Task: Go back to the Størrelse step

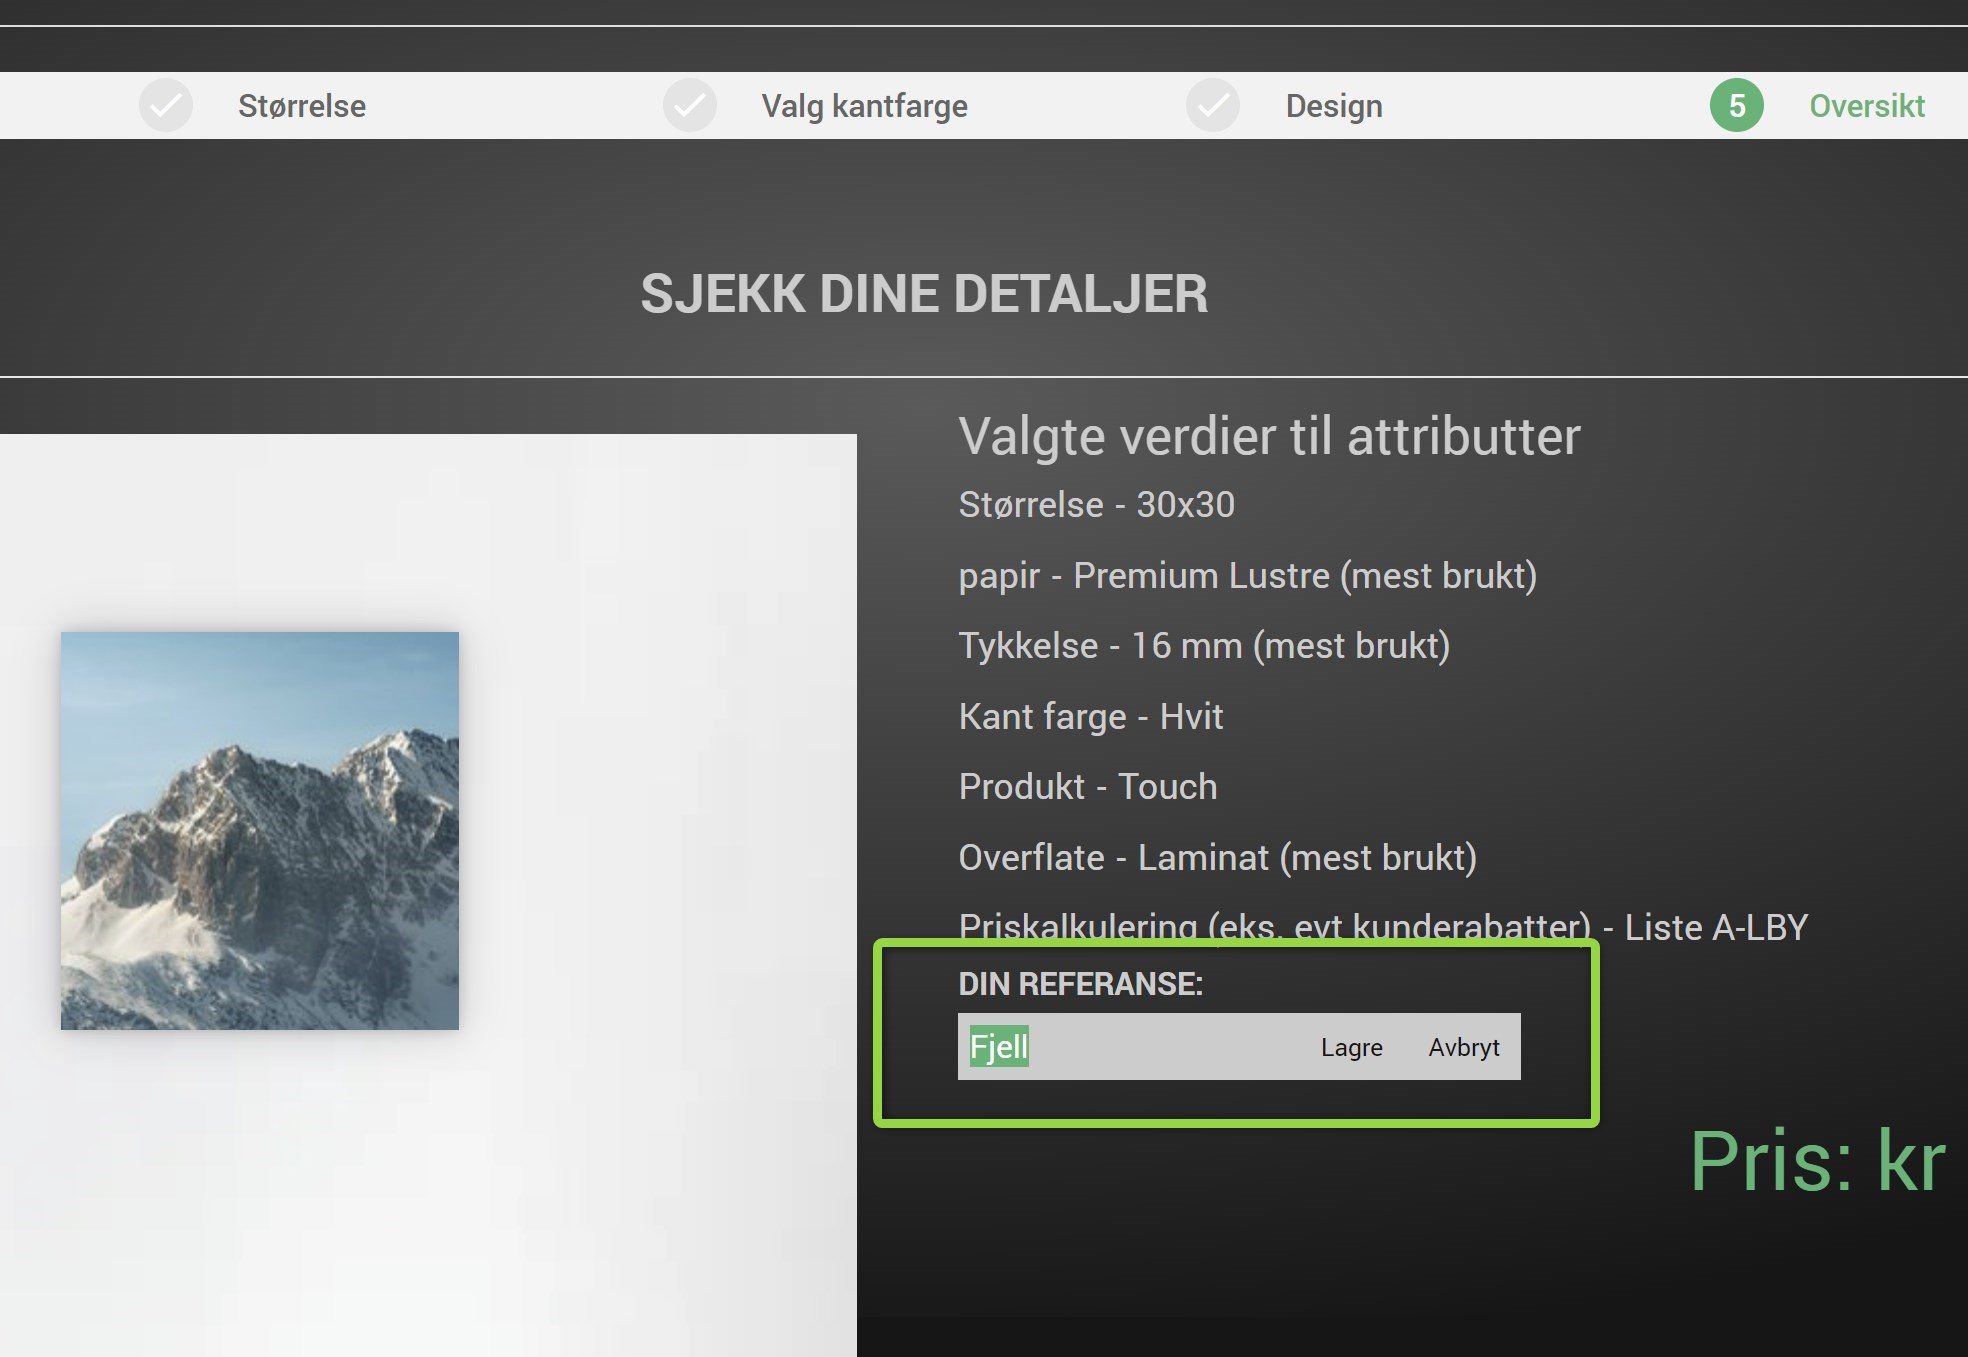Action: [301, 106]
